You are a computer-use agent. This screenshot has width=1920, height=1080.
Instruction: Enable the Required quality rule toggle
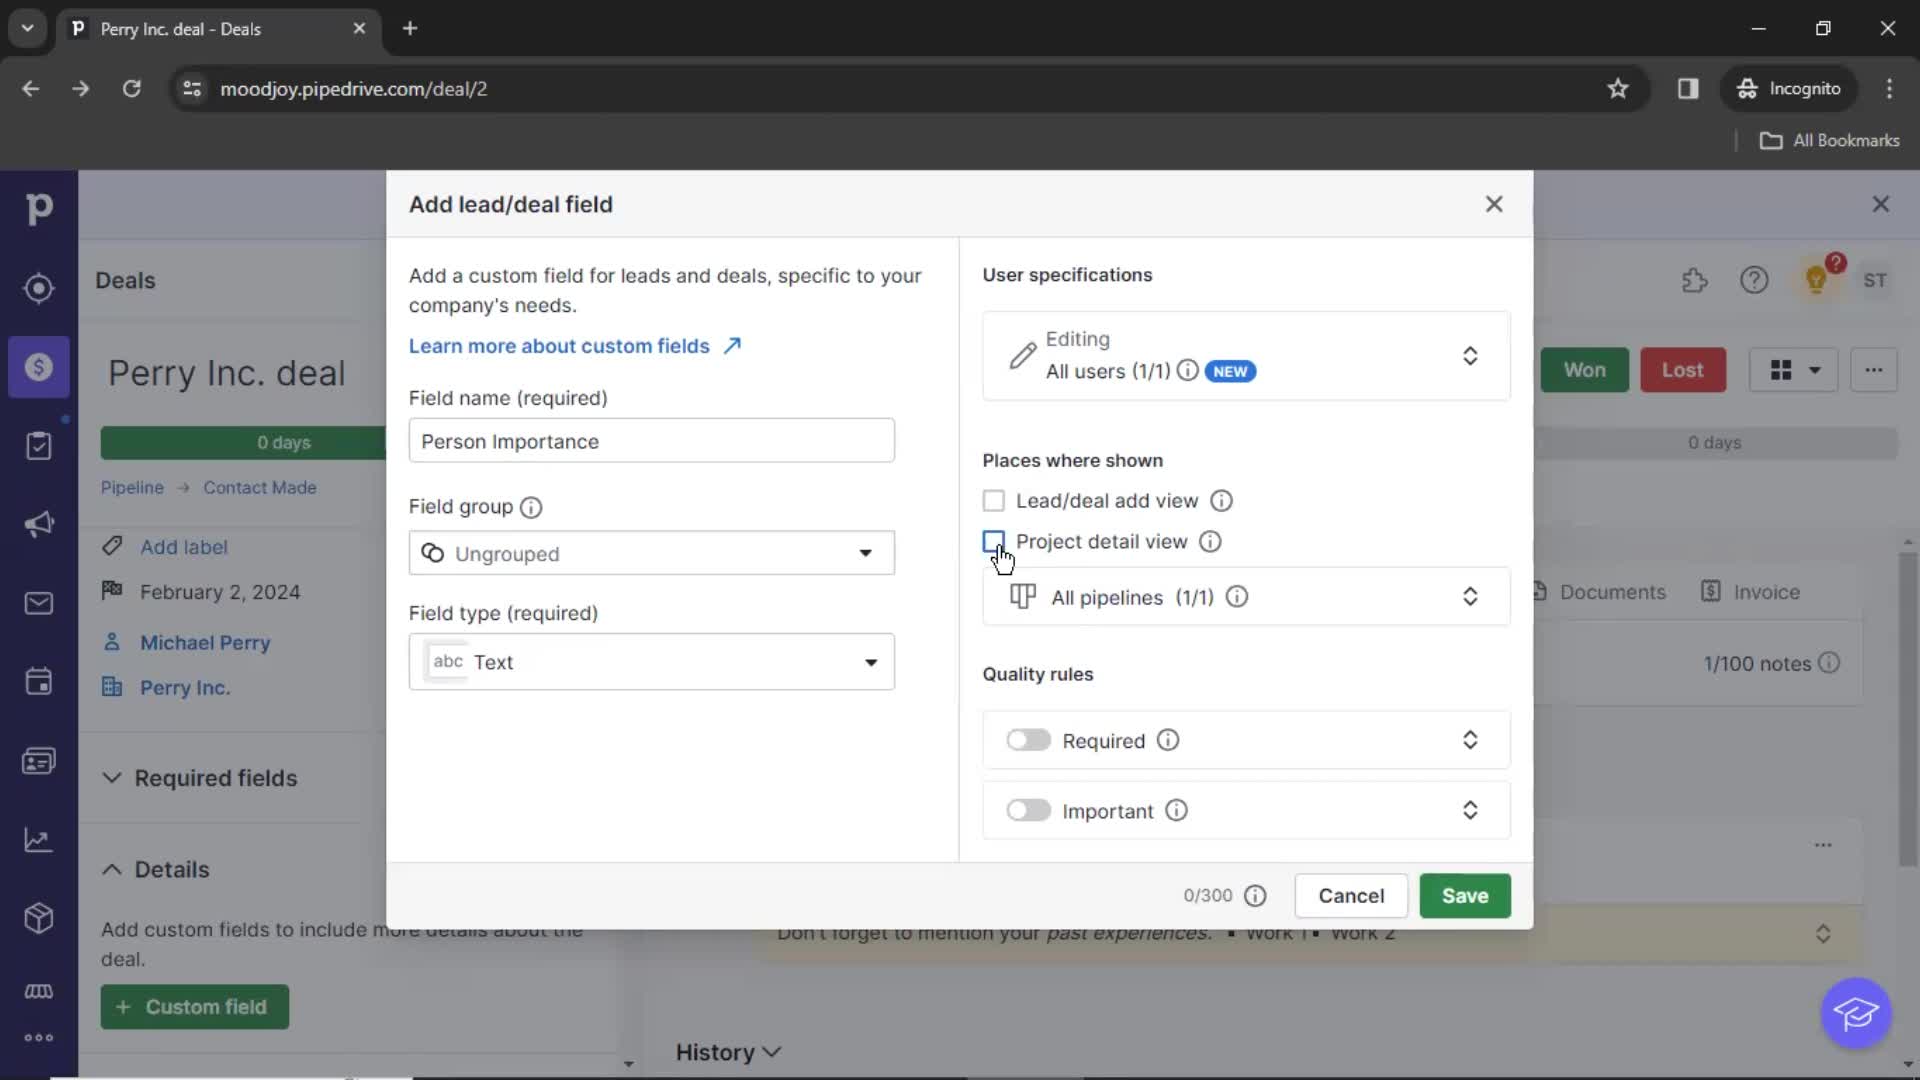(1027, 740)
